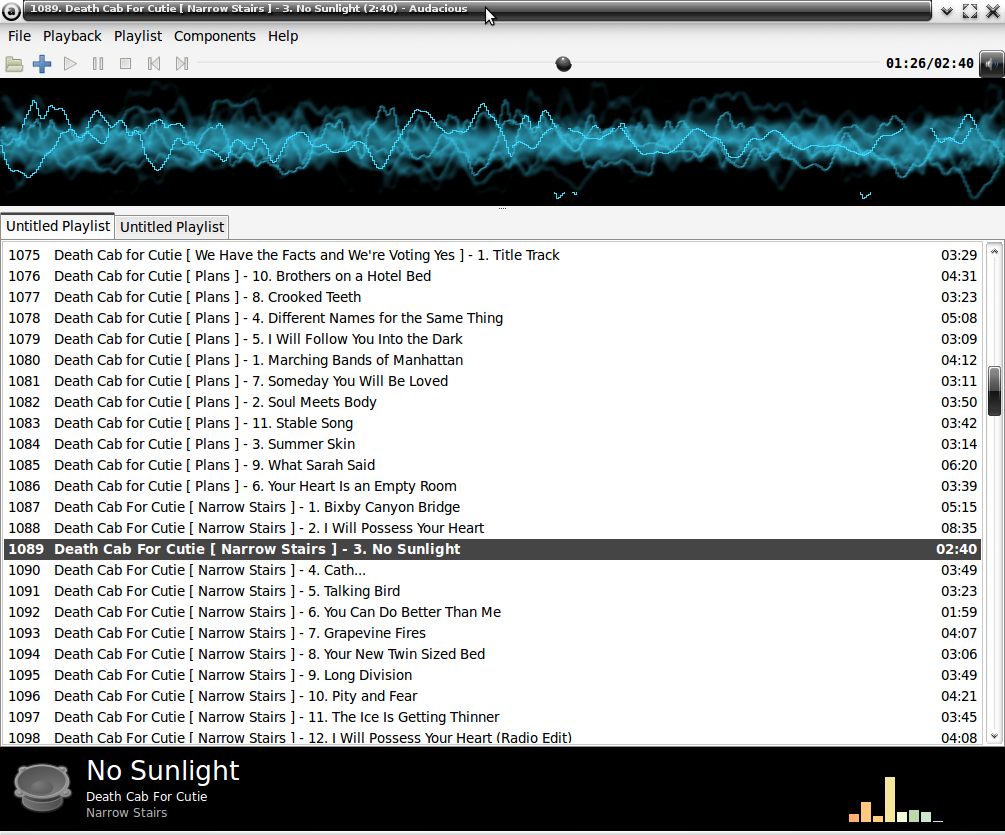Select track 1090 Cath...
1005x835 pixels.
point(492,570)
